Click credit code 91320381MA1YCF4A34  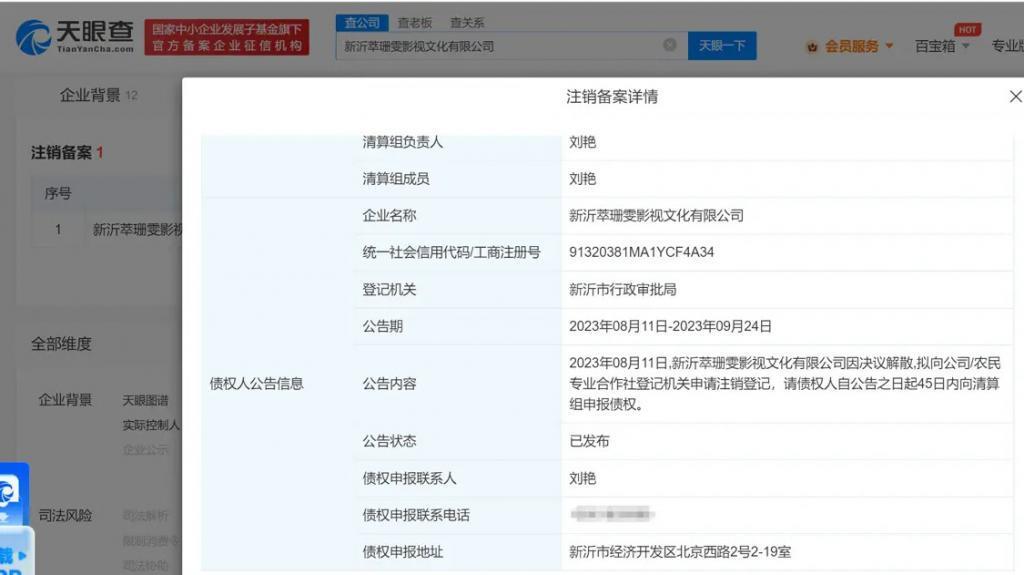coord(641,252)
